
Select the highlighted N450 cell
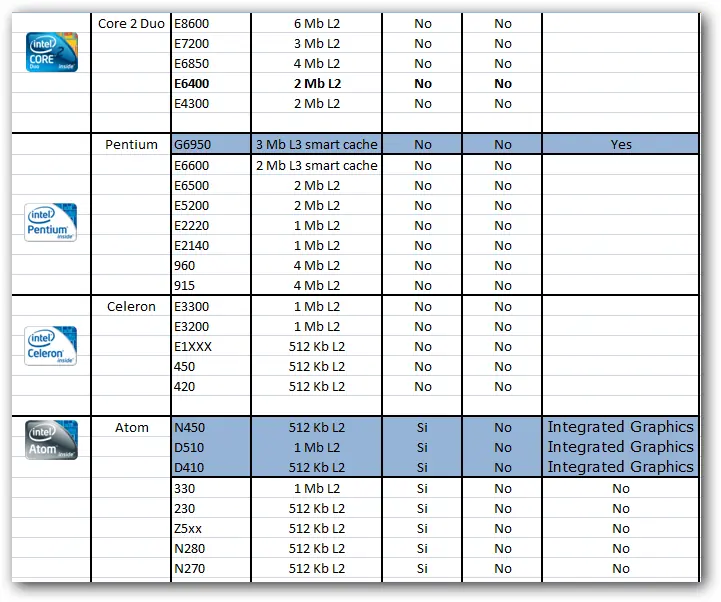tap(211, 427)
